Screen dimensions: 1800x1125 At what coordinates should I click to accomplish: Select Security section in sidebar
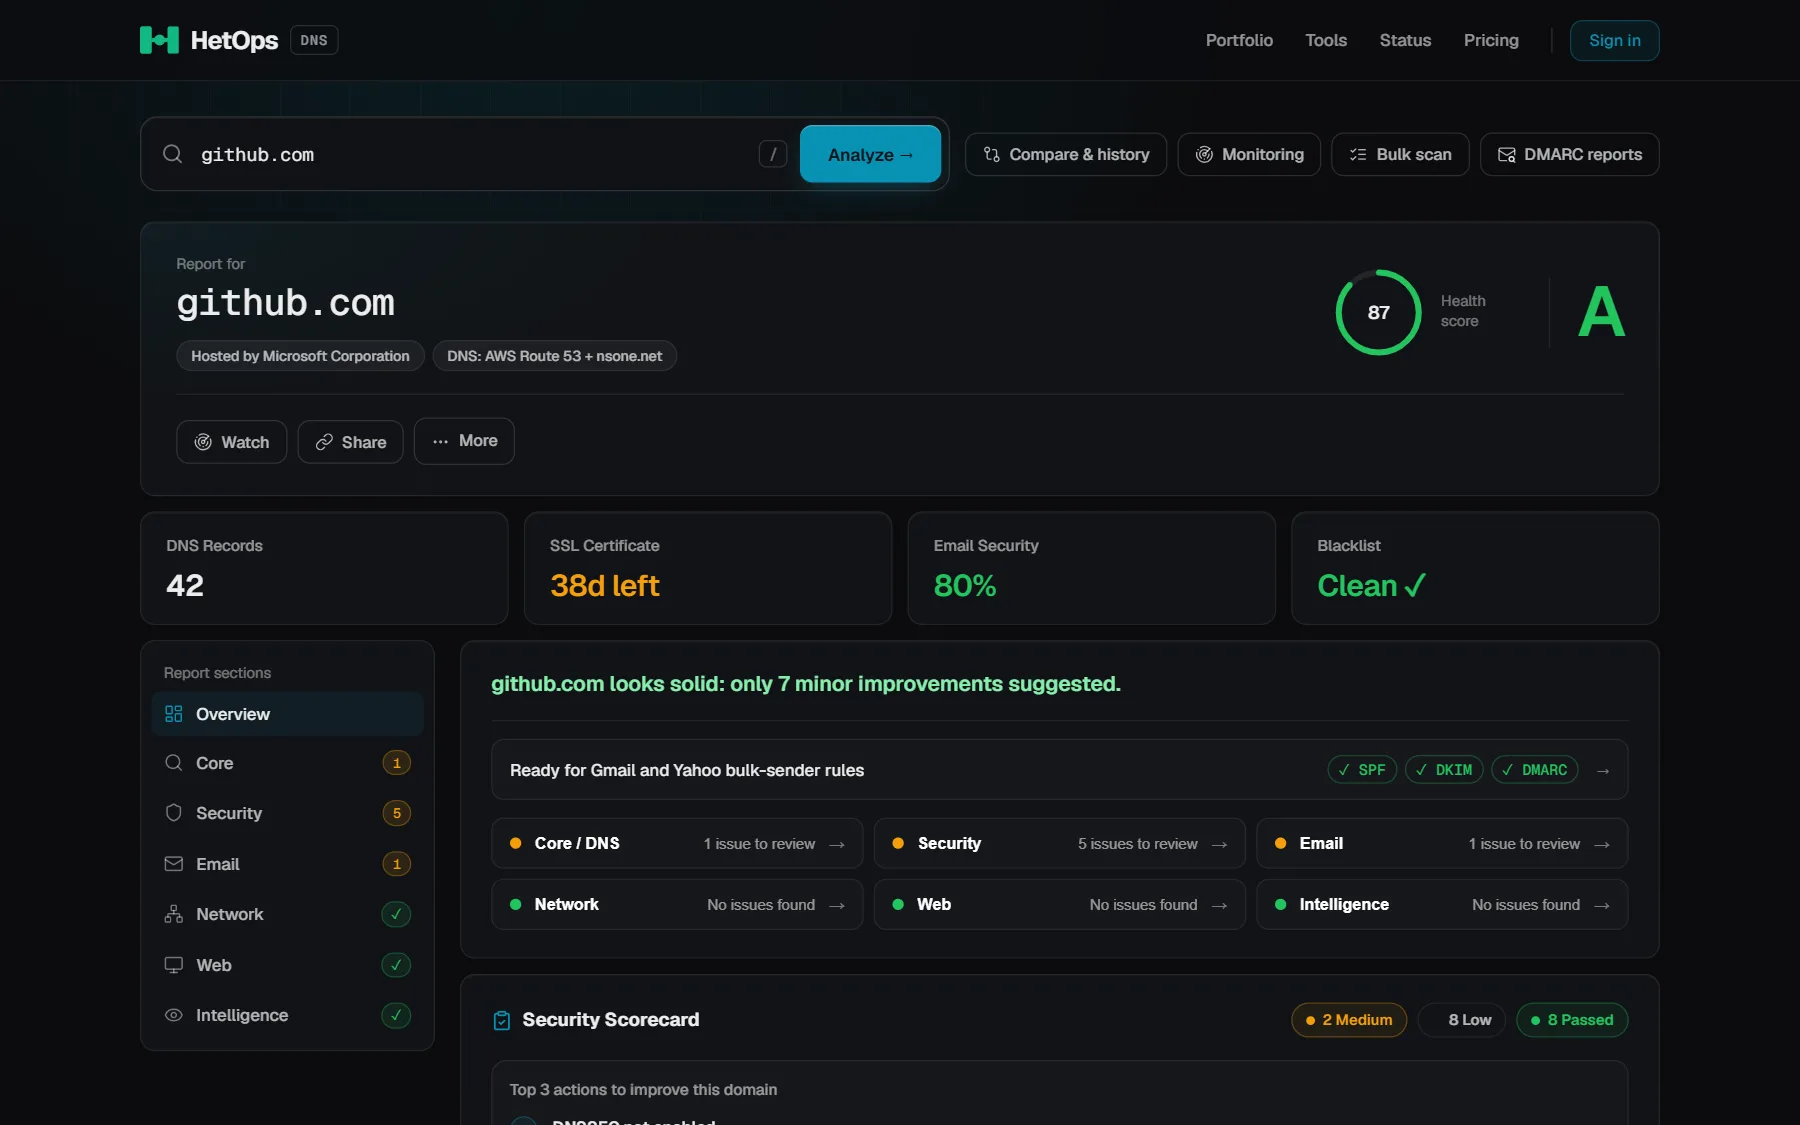click(x=288, y=813)
